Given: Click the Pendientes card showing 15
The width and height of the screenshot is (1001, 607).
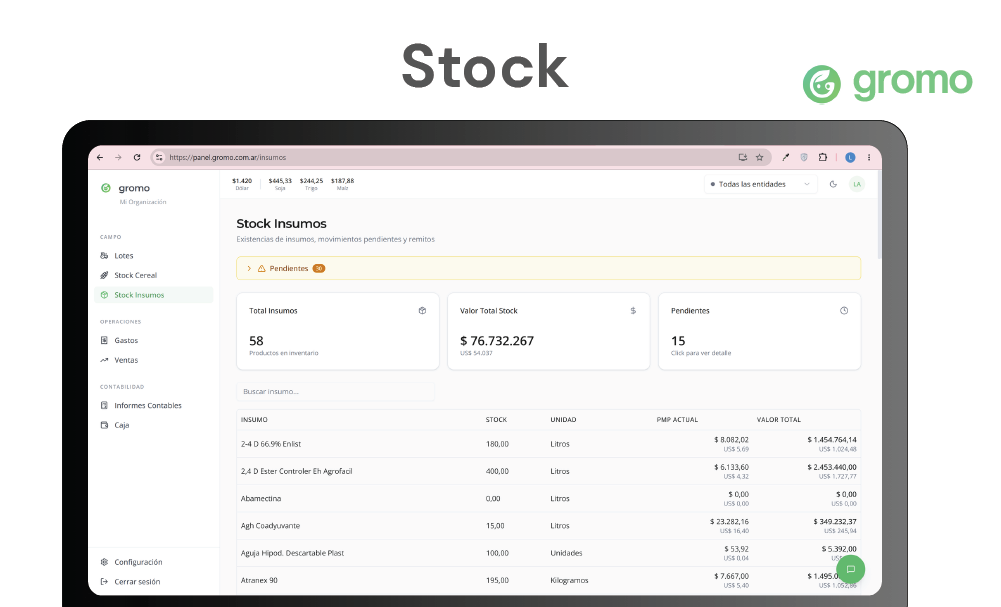Looking at the screenshot, I should (x=759, y=331).
